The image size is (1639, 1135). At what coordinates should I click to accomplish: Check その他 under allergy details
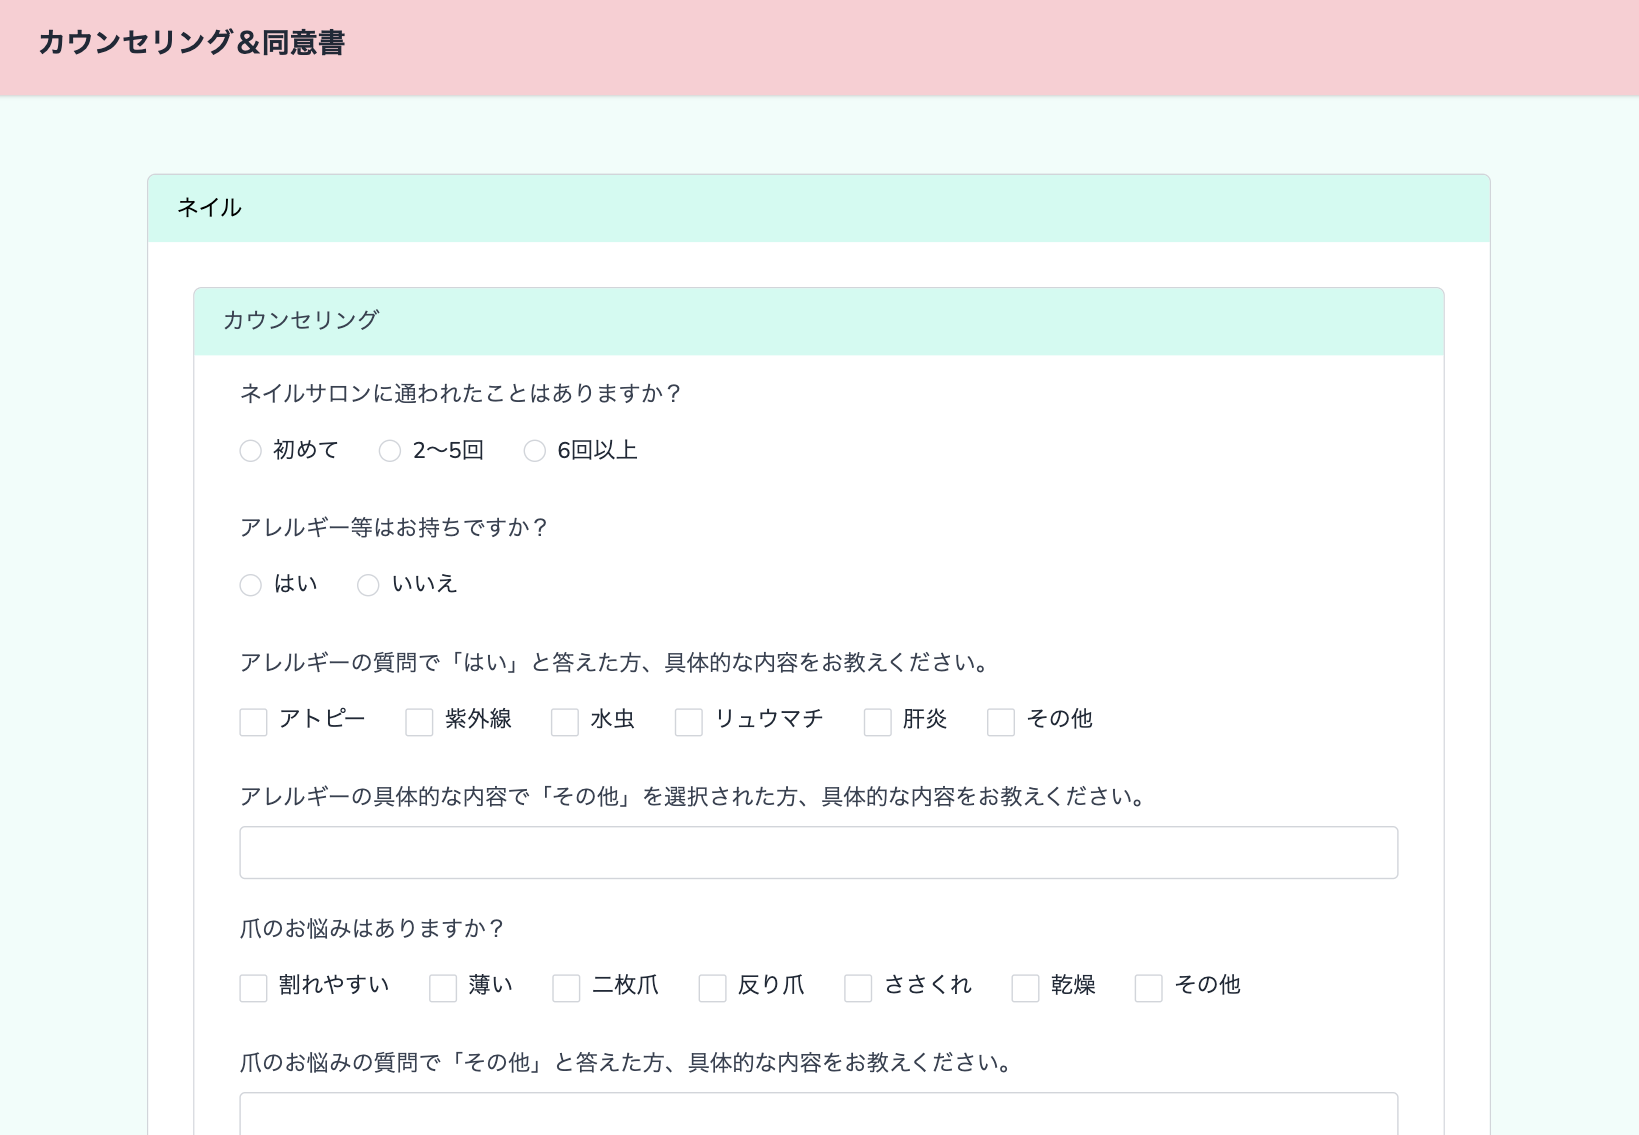click(x=1001, y=722)
